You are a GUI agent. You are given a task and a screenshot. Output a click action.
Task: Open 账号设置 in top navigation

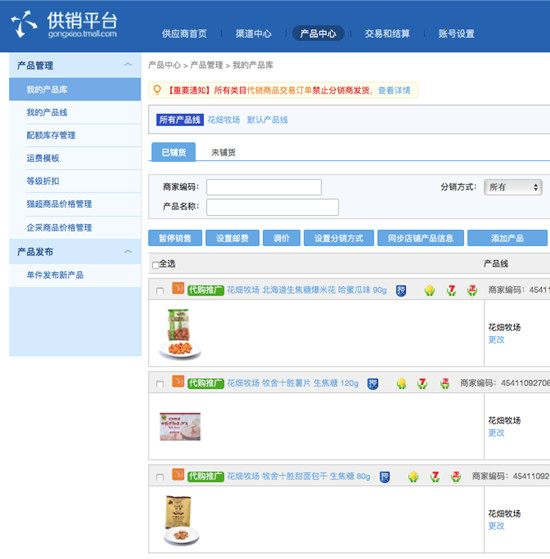pos(456,34)
